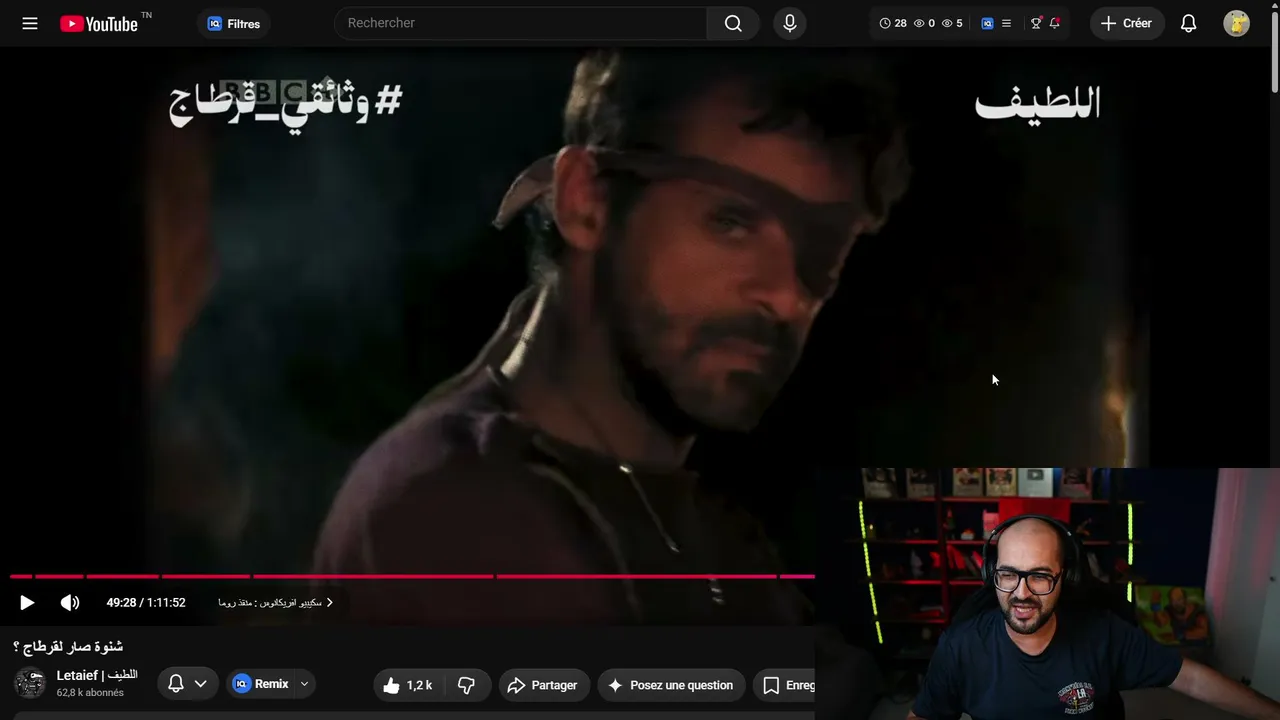The height and width of the screenshot is (720, 1280).
Task: Visit the Letaief channel name link
Action: coord(97,675)
